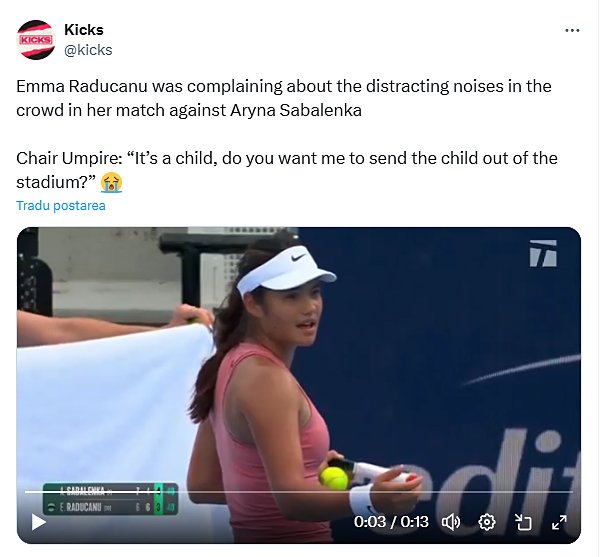Open the three-dot more options menu
The height and width of the screenshot is (557, 601).
(572, 30)
